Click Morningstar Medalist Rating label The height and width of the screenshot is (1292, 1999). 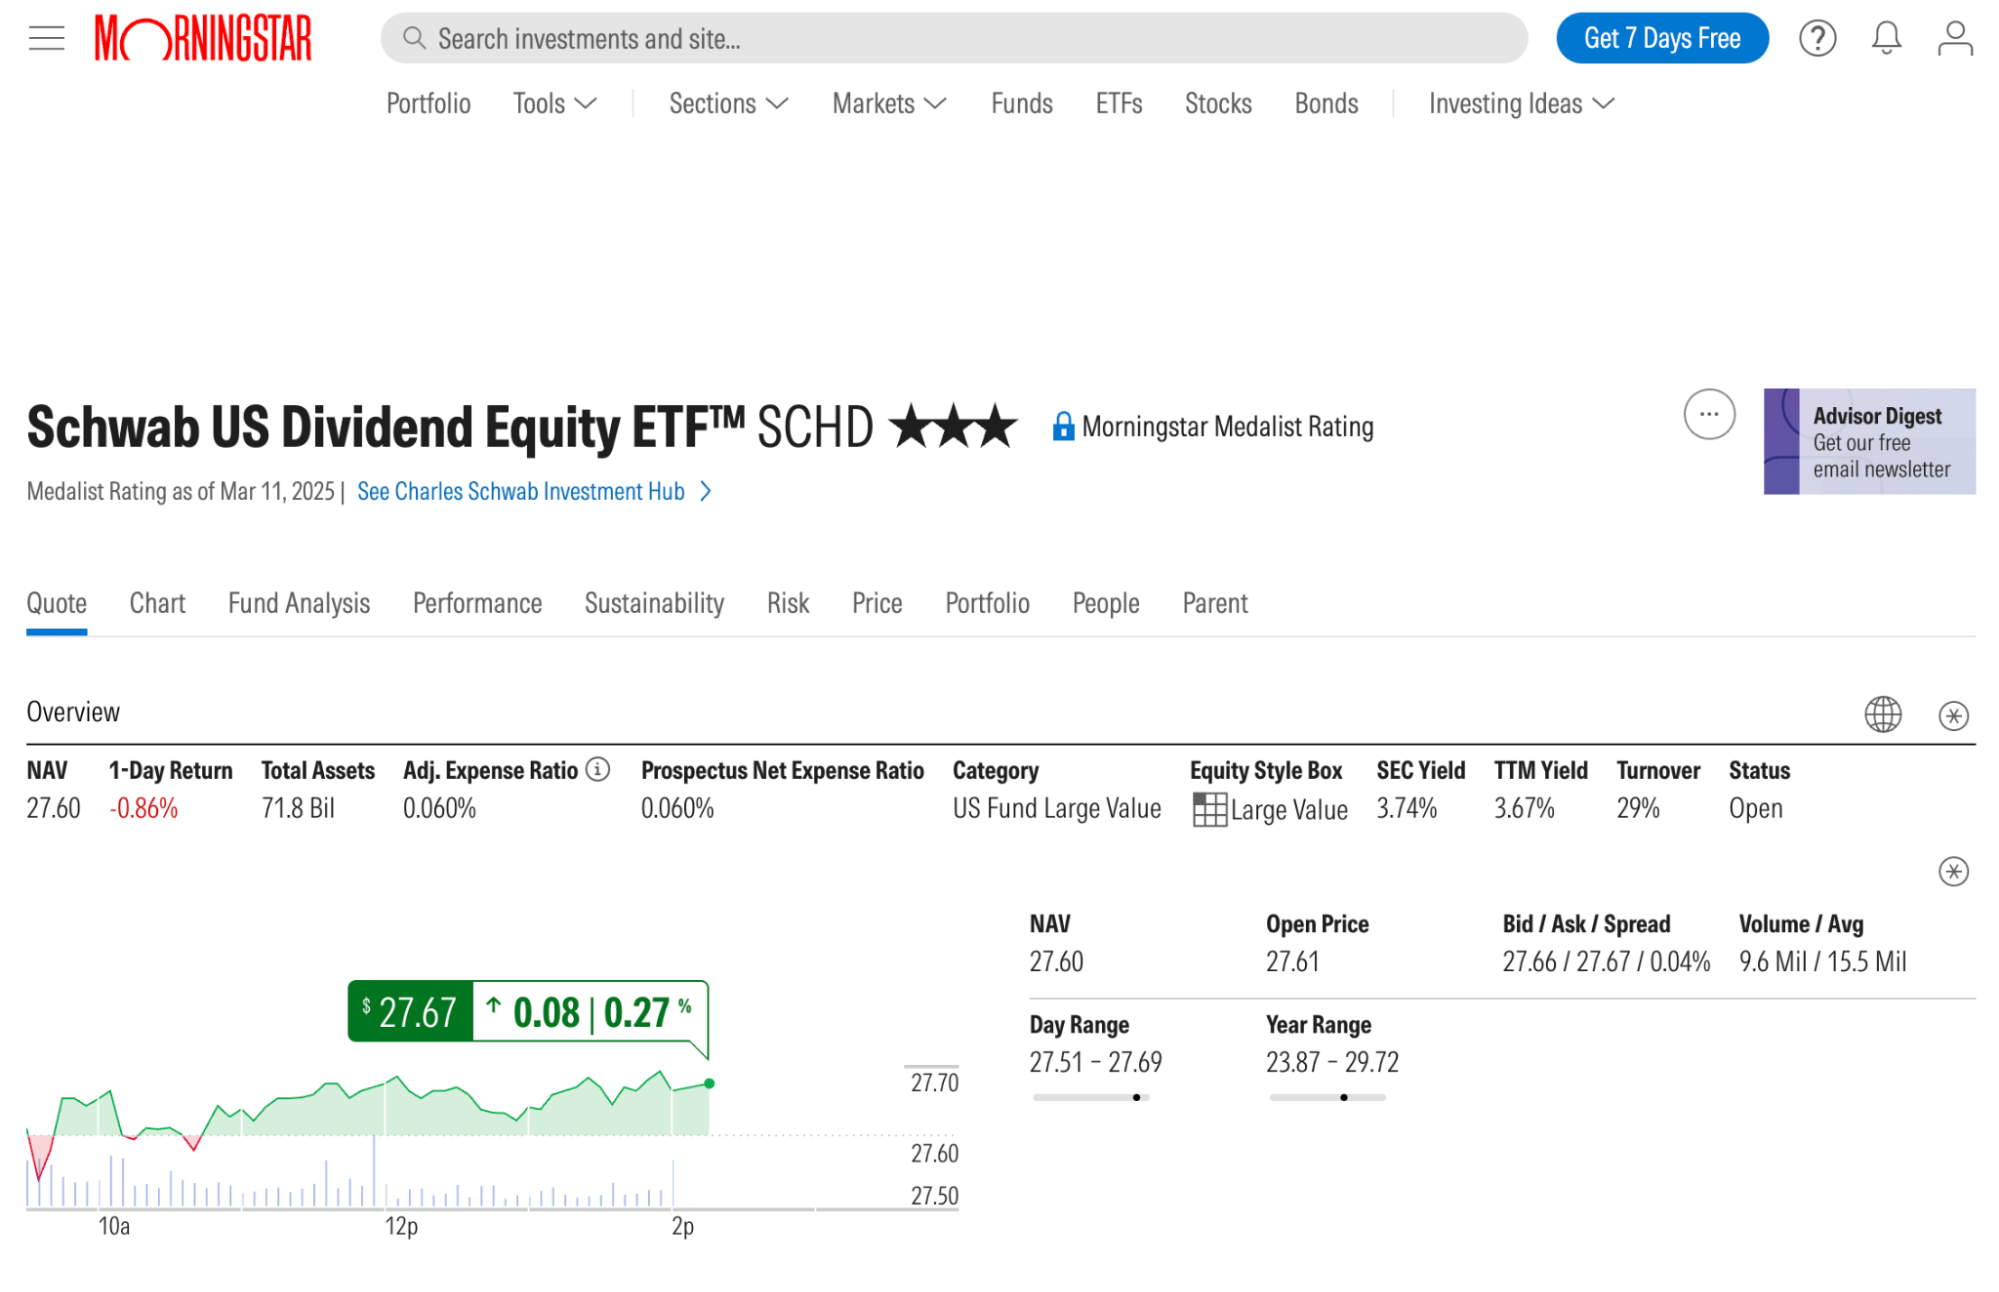(1227, 427)
